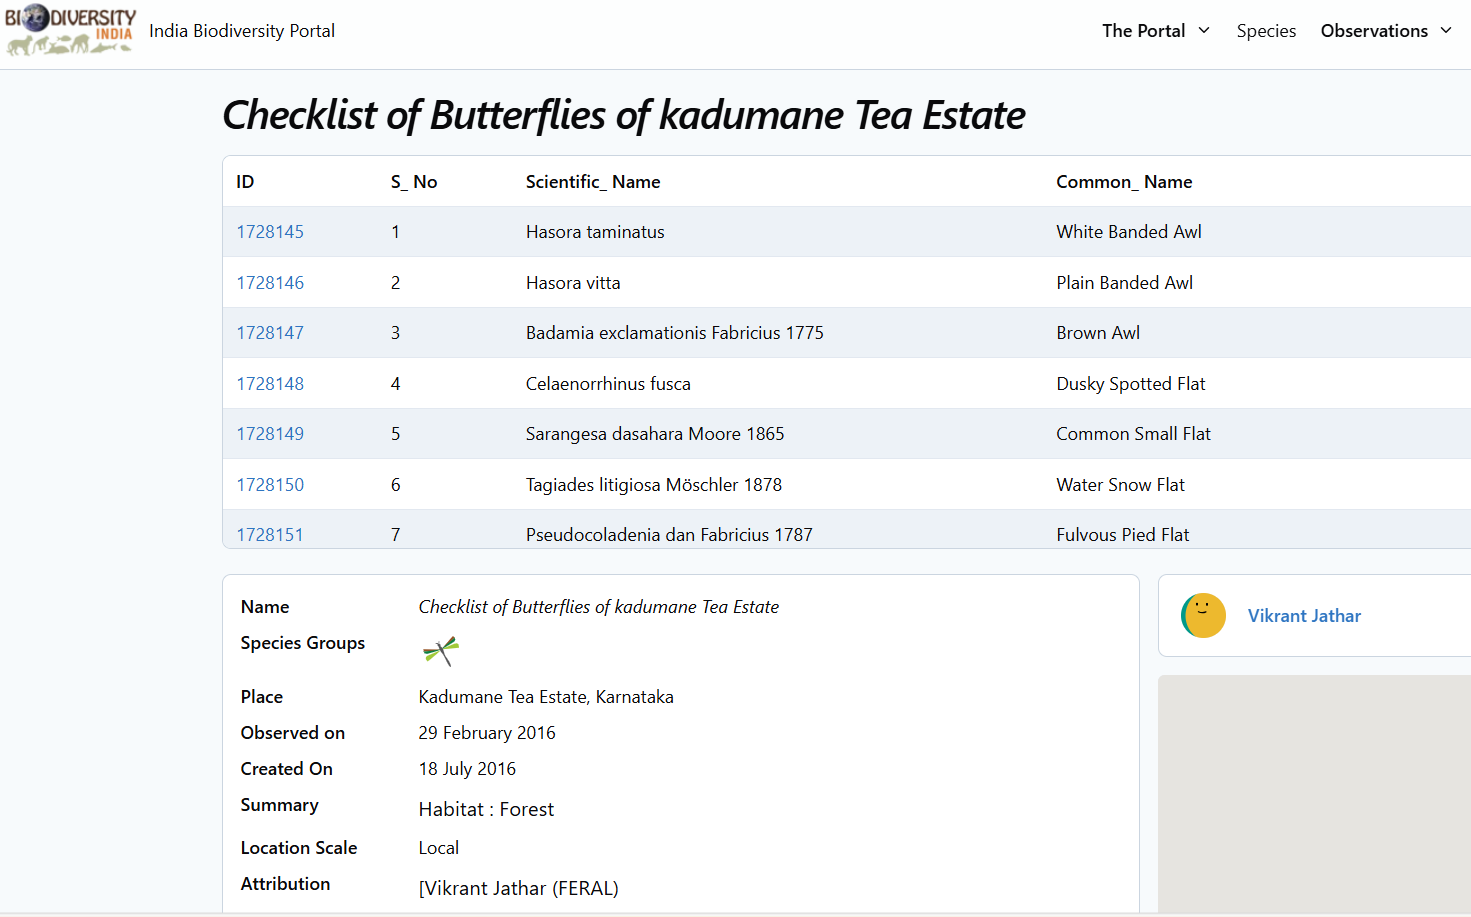Image resolution: width=1471 pixels, height=917 pixels.
Task: Select the Species menu item
Action: 1266,30
